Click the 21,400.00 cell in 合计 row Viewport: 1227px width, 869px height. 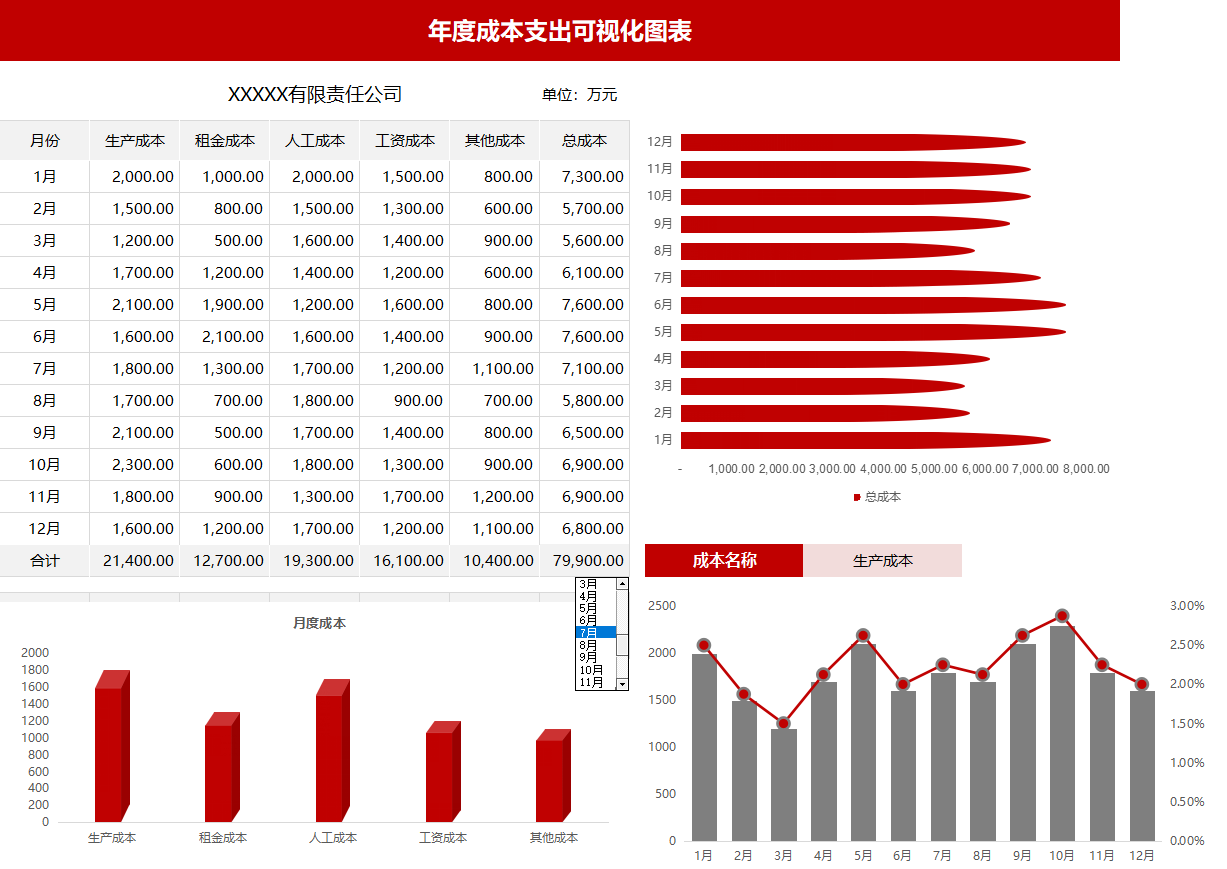pos(135,561)
